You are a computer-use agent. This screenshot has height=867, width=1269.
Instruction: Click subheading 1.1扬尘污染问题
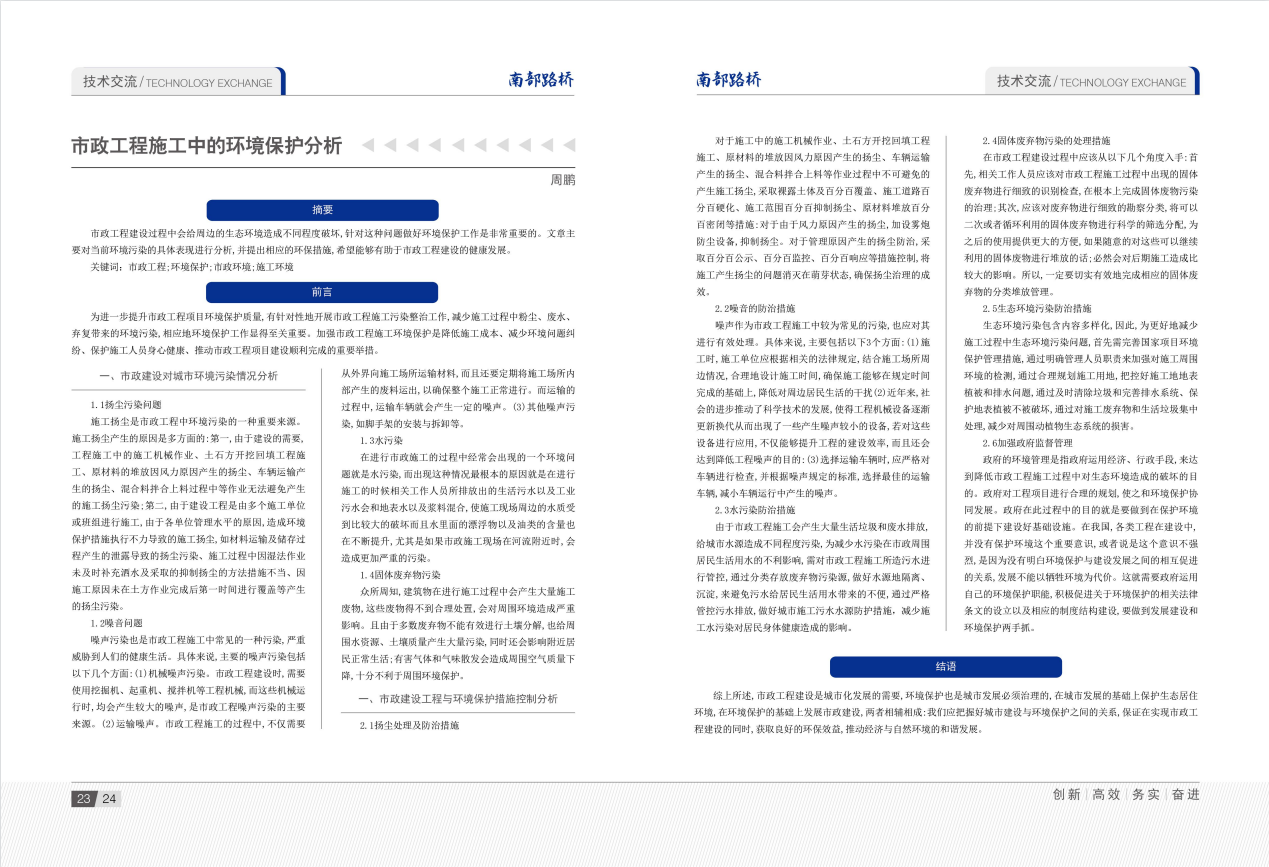pos(125,405)
